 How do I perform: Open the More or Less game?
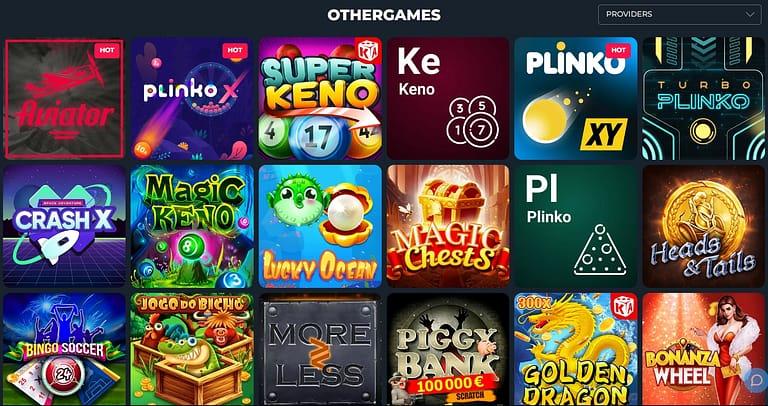[320, 349]
